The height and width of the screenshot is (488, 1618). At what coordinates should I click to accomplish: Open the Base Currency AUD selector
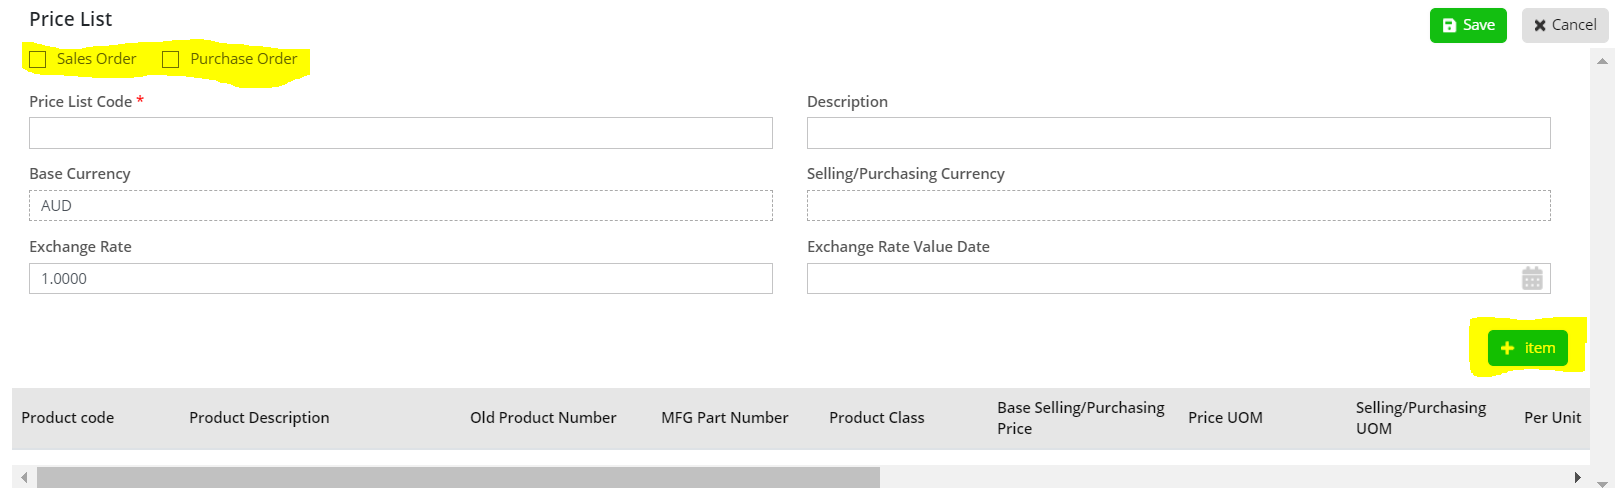[x=400, y=206]
